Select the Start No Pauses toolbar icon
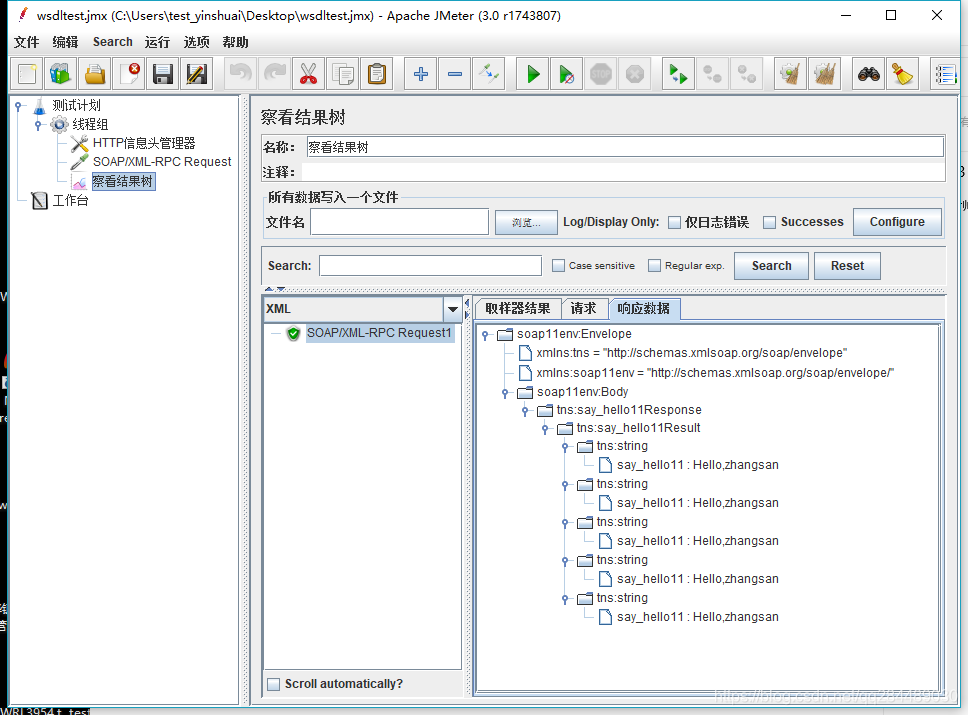 [567, 73]
